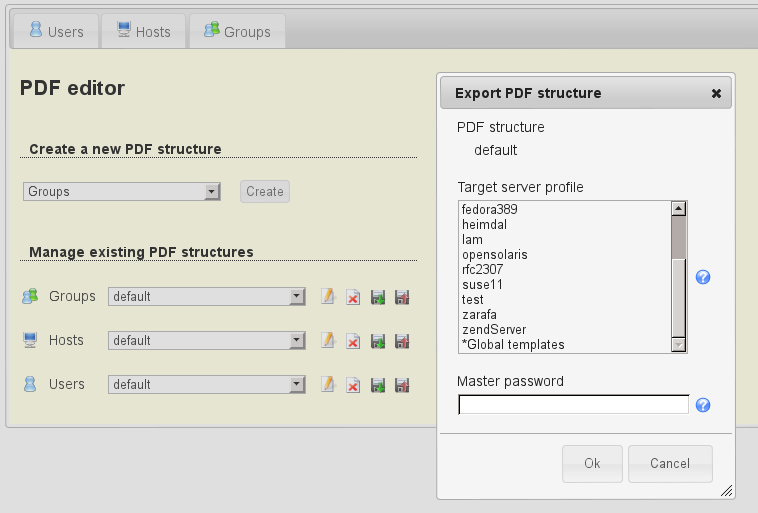The width and height of the screenshot is (758, 513).
Task: Open help for Master password field
Action: pos(703,405)
